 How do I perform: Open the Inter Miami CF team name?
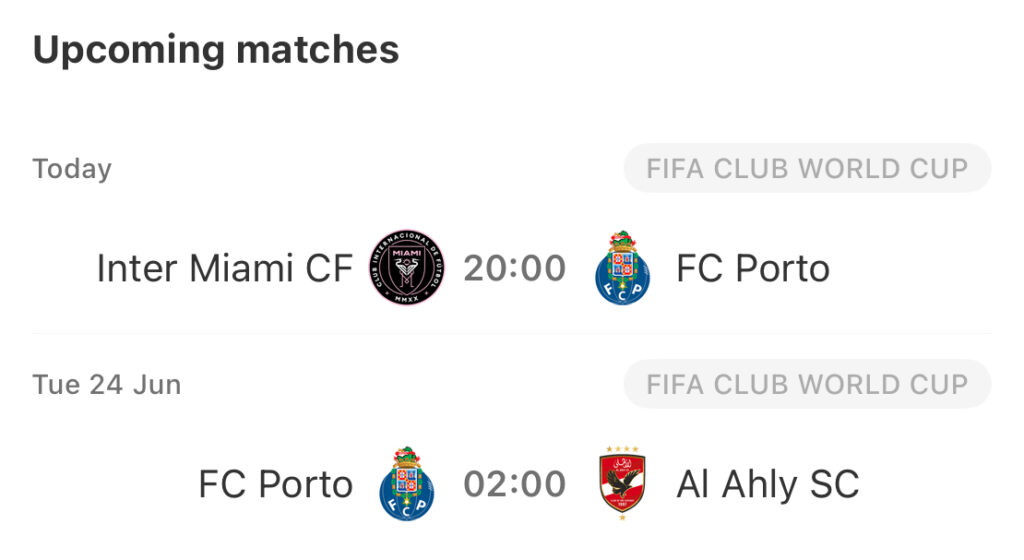(225, 268)
